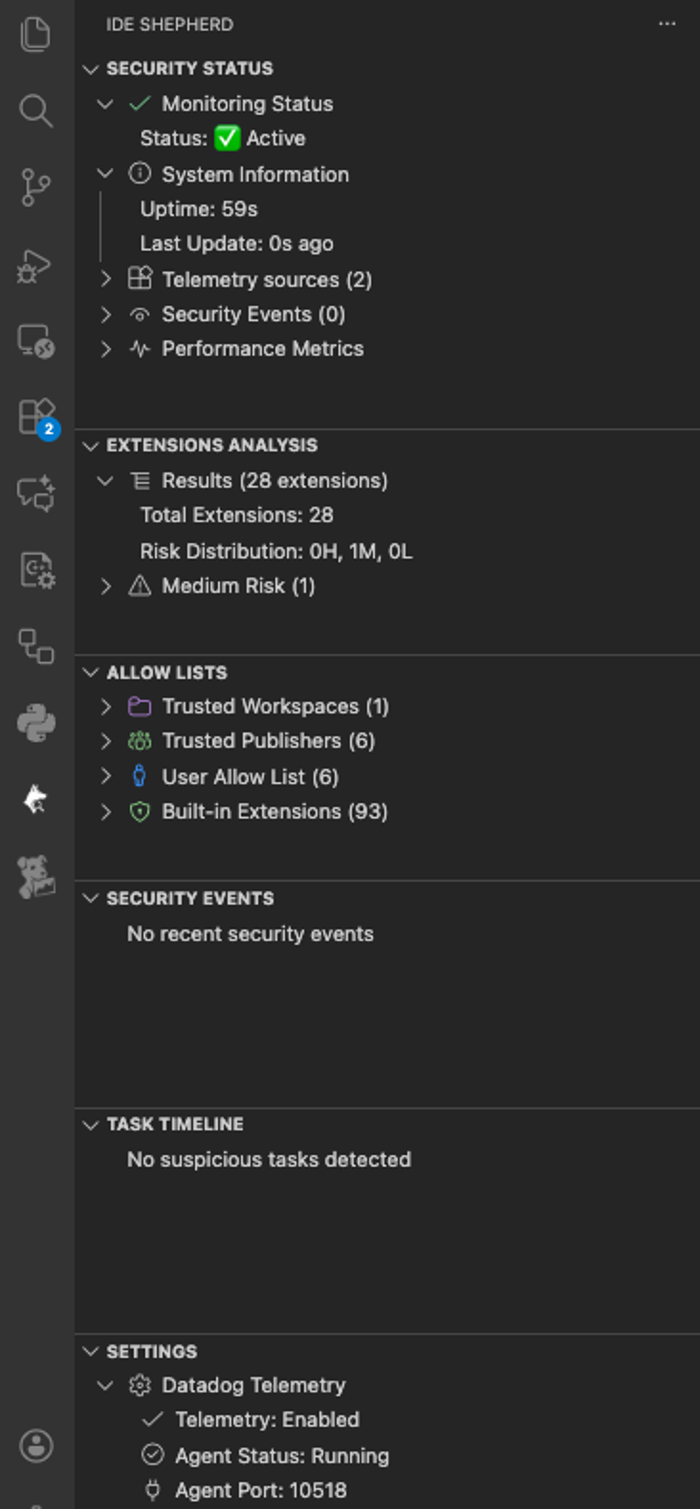Open the Accounts menu at bottom
This screenshot has height=1509, width=700.
(35, 1443)
